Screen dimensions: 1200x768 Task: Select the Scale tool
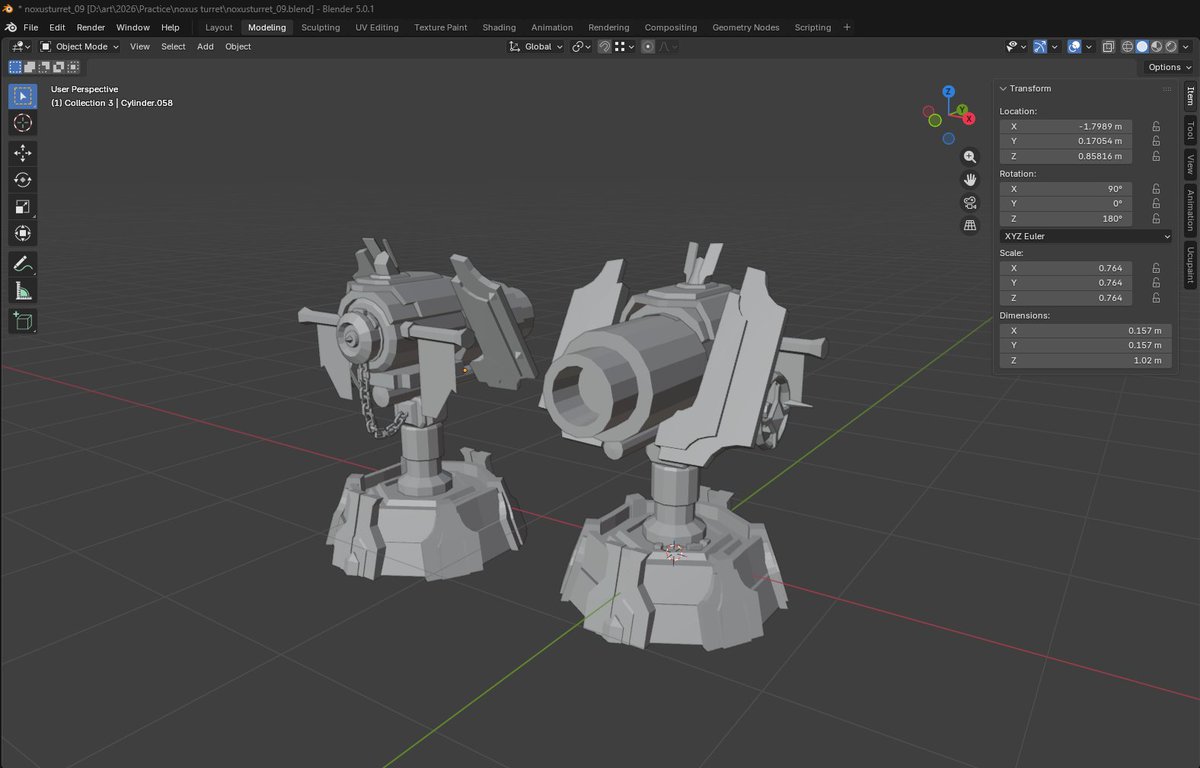pyautogui.click(x=23, y=207)
